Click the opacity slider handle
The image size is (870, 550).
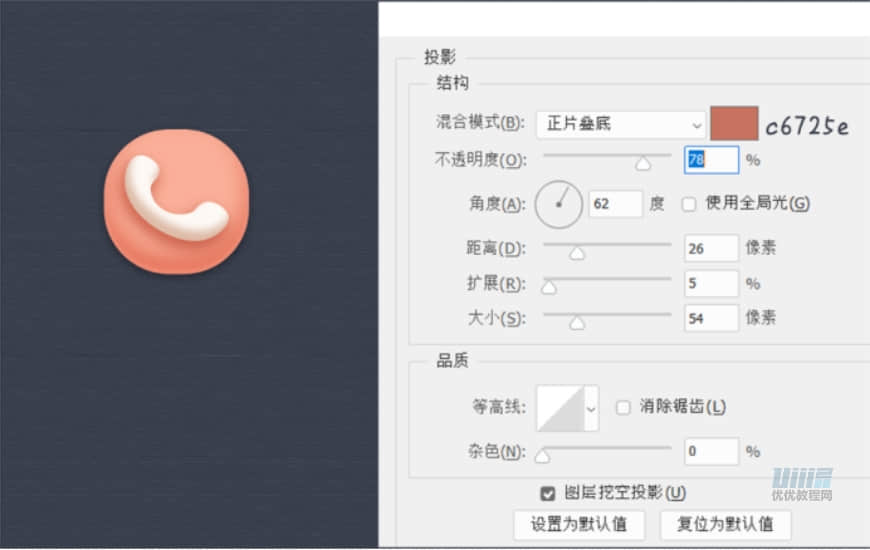coord(643,164)
